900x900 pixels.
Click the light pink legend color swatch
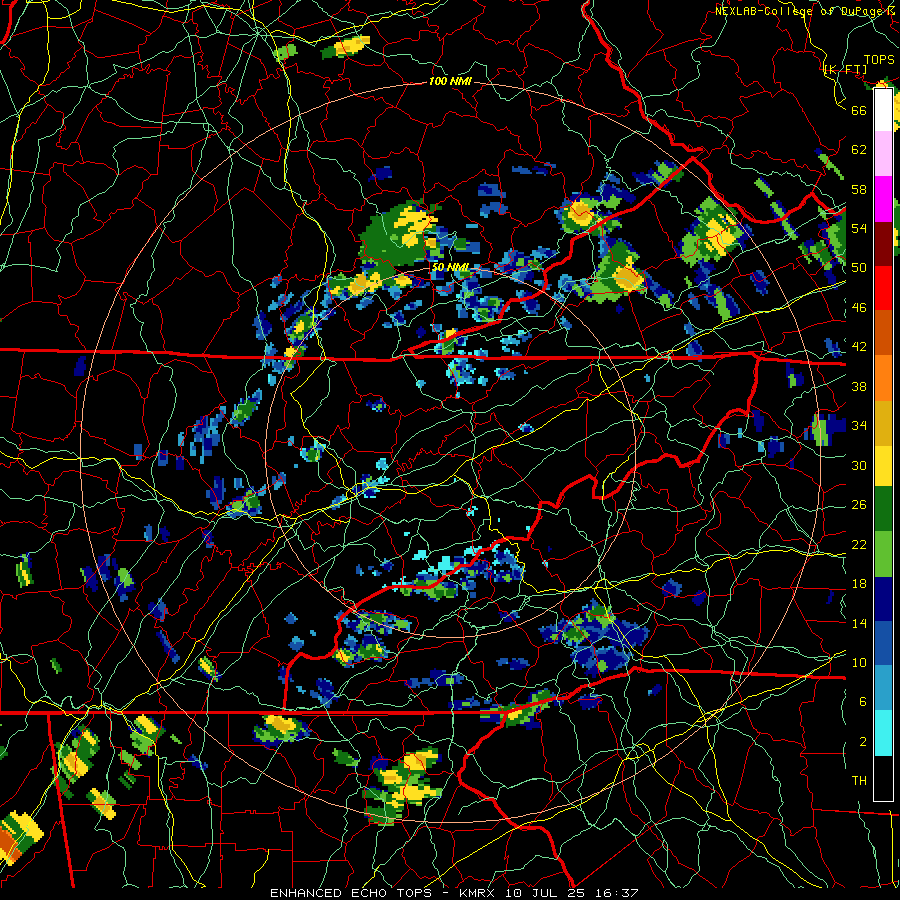point(883,154)
